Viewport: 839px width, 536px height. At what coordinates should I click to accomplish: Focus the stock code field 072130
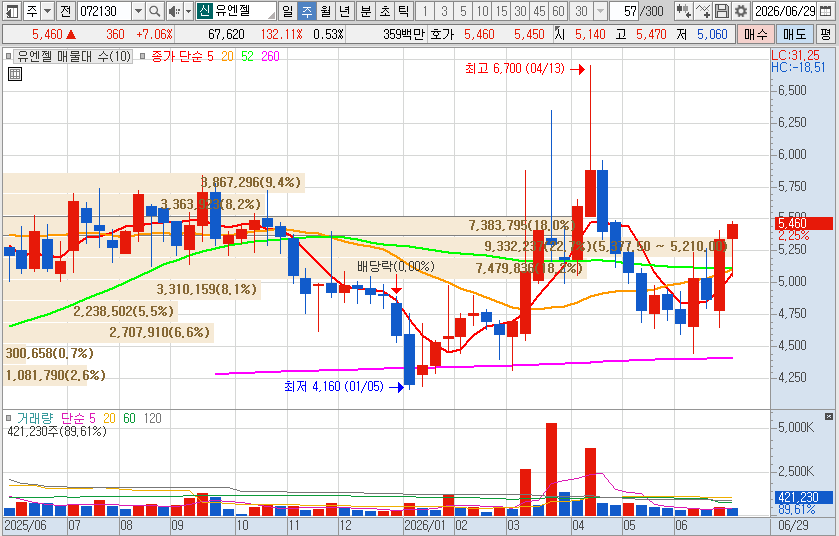(104, 11)
